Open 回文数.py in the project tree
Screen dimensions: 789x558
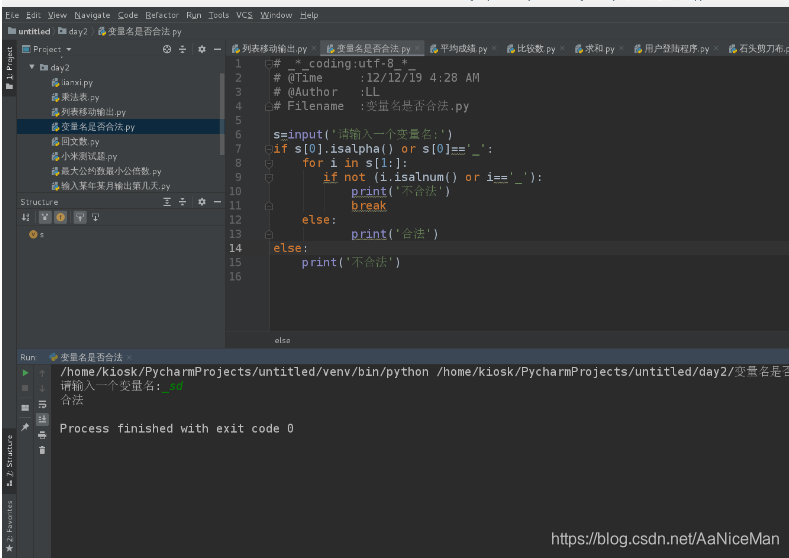pos(75,141)
